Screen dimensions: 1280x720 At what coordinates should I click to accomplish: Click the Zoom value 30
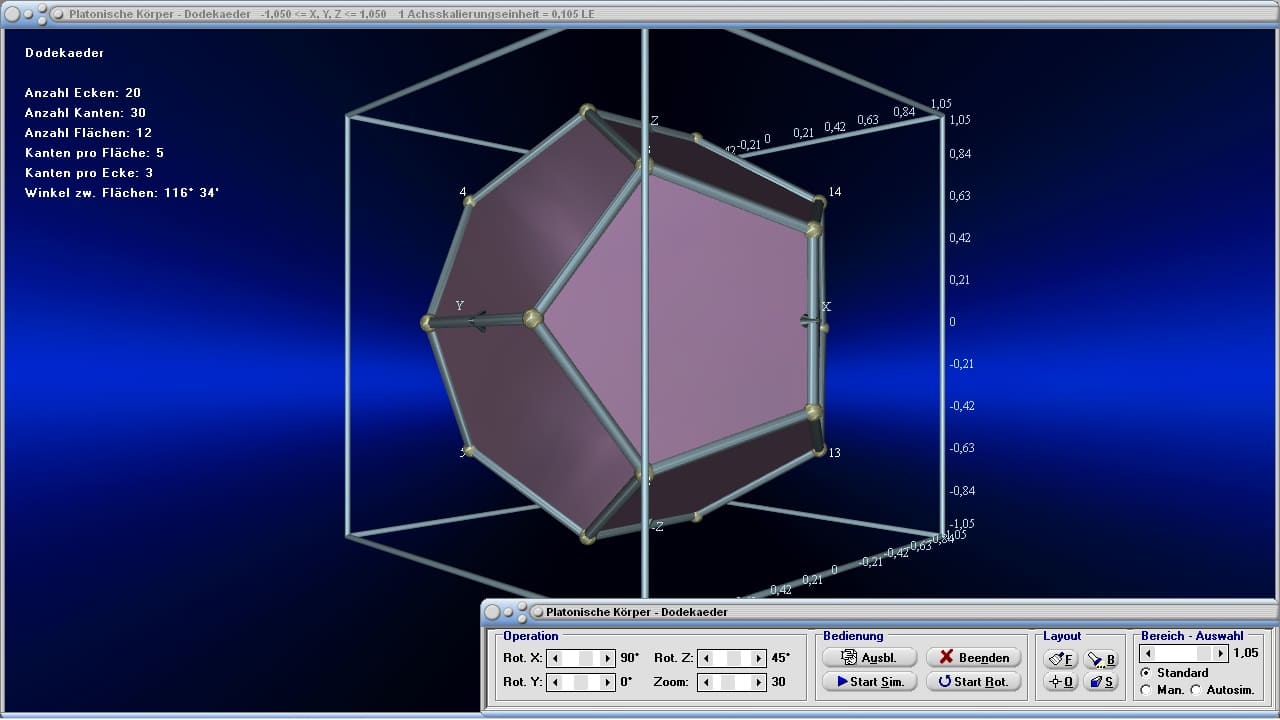(778, 682)
